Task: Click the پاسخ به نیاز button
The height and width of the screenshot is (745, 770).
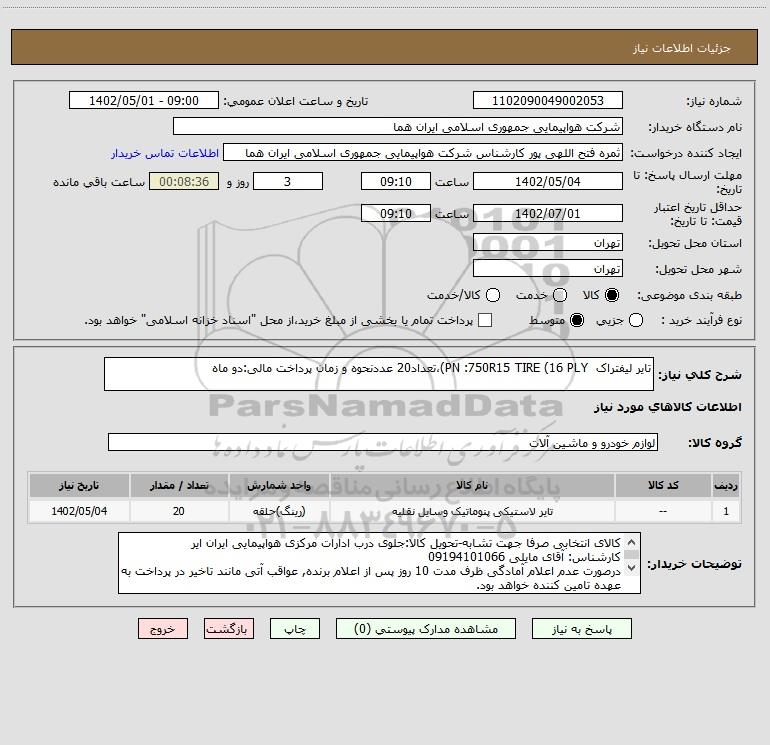Action: (x=581, y=629)
